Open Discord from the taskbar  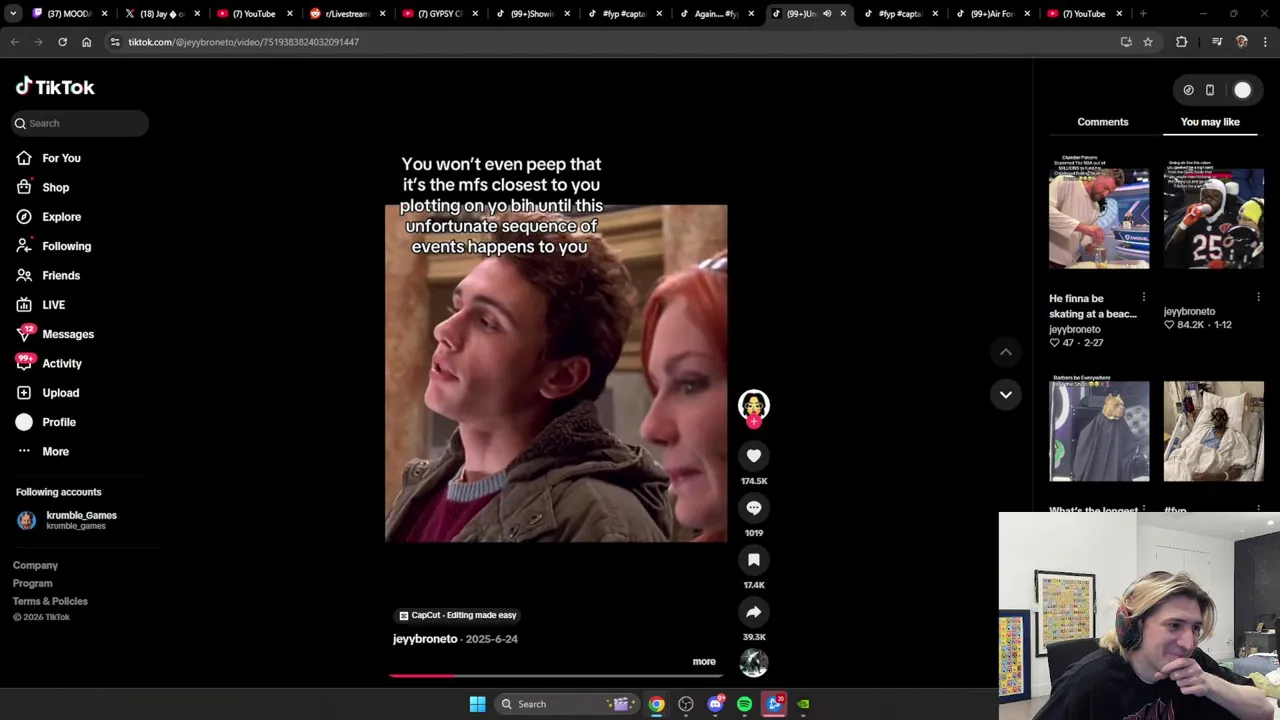click(715, 704)
